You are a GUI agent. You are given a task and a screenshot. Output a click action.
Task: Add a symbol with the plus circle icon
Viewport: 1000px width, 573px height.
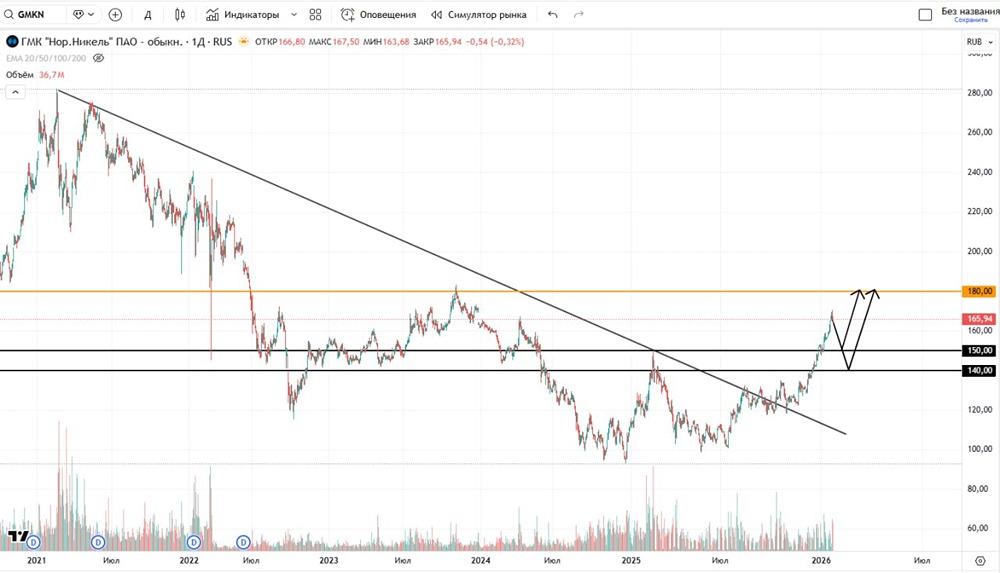tap(115, 14)
